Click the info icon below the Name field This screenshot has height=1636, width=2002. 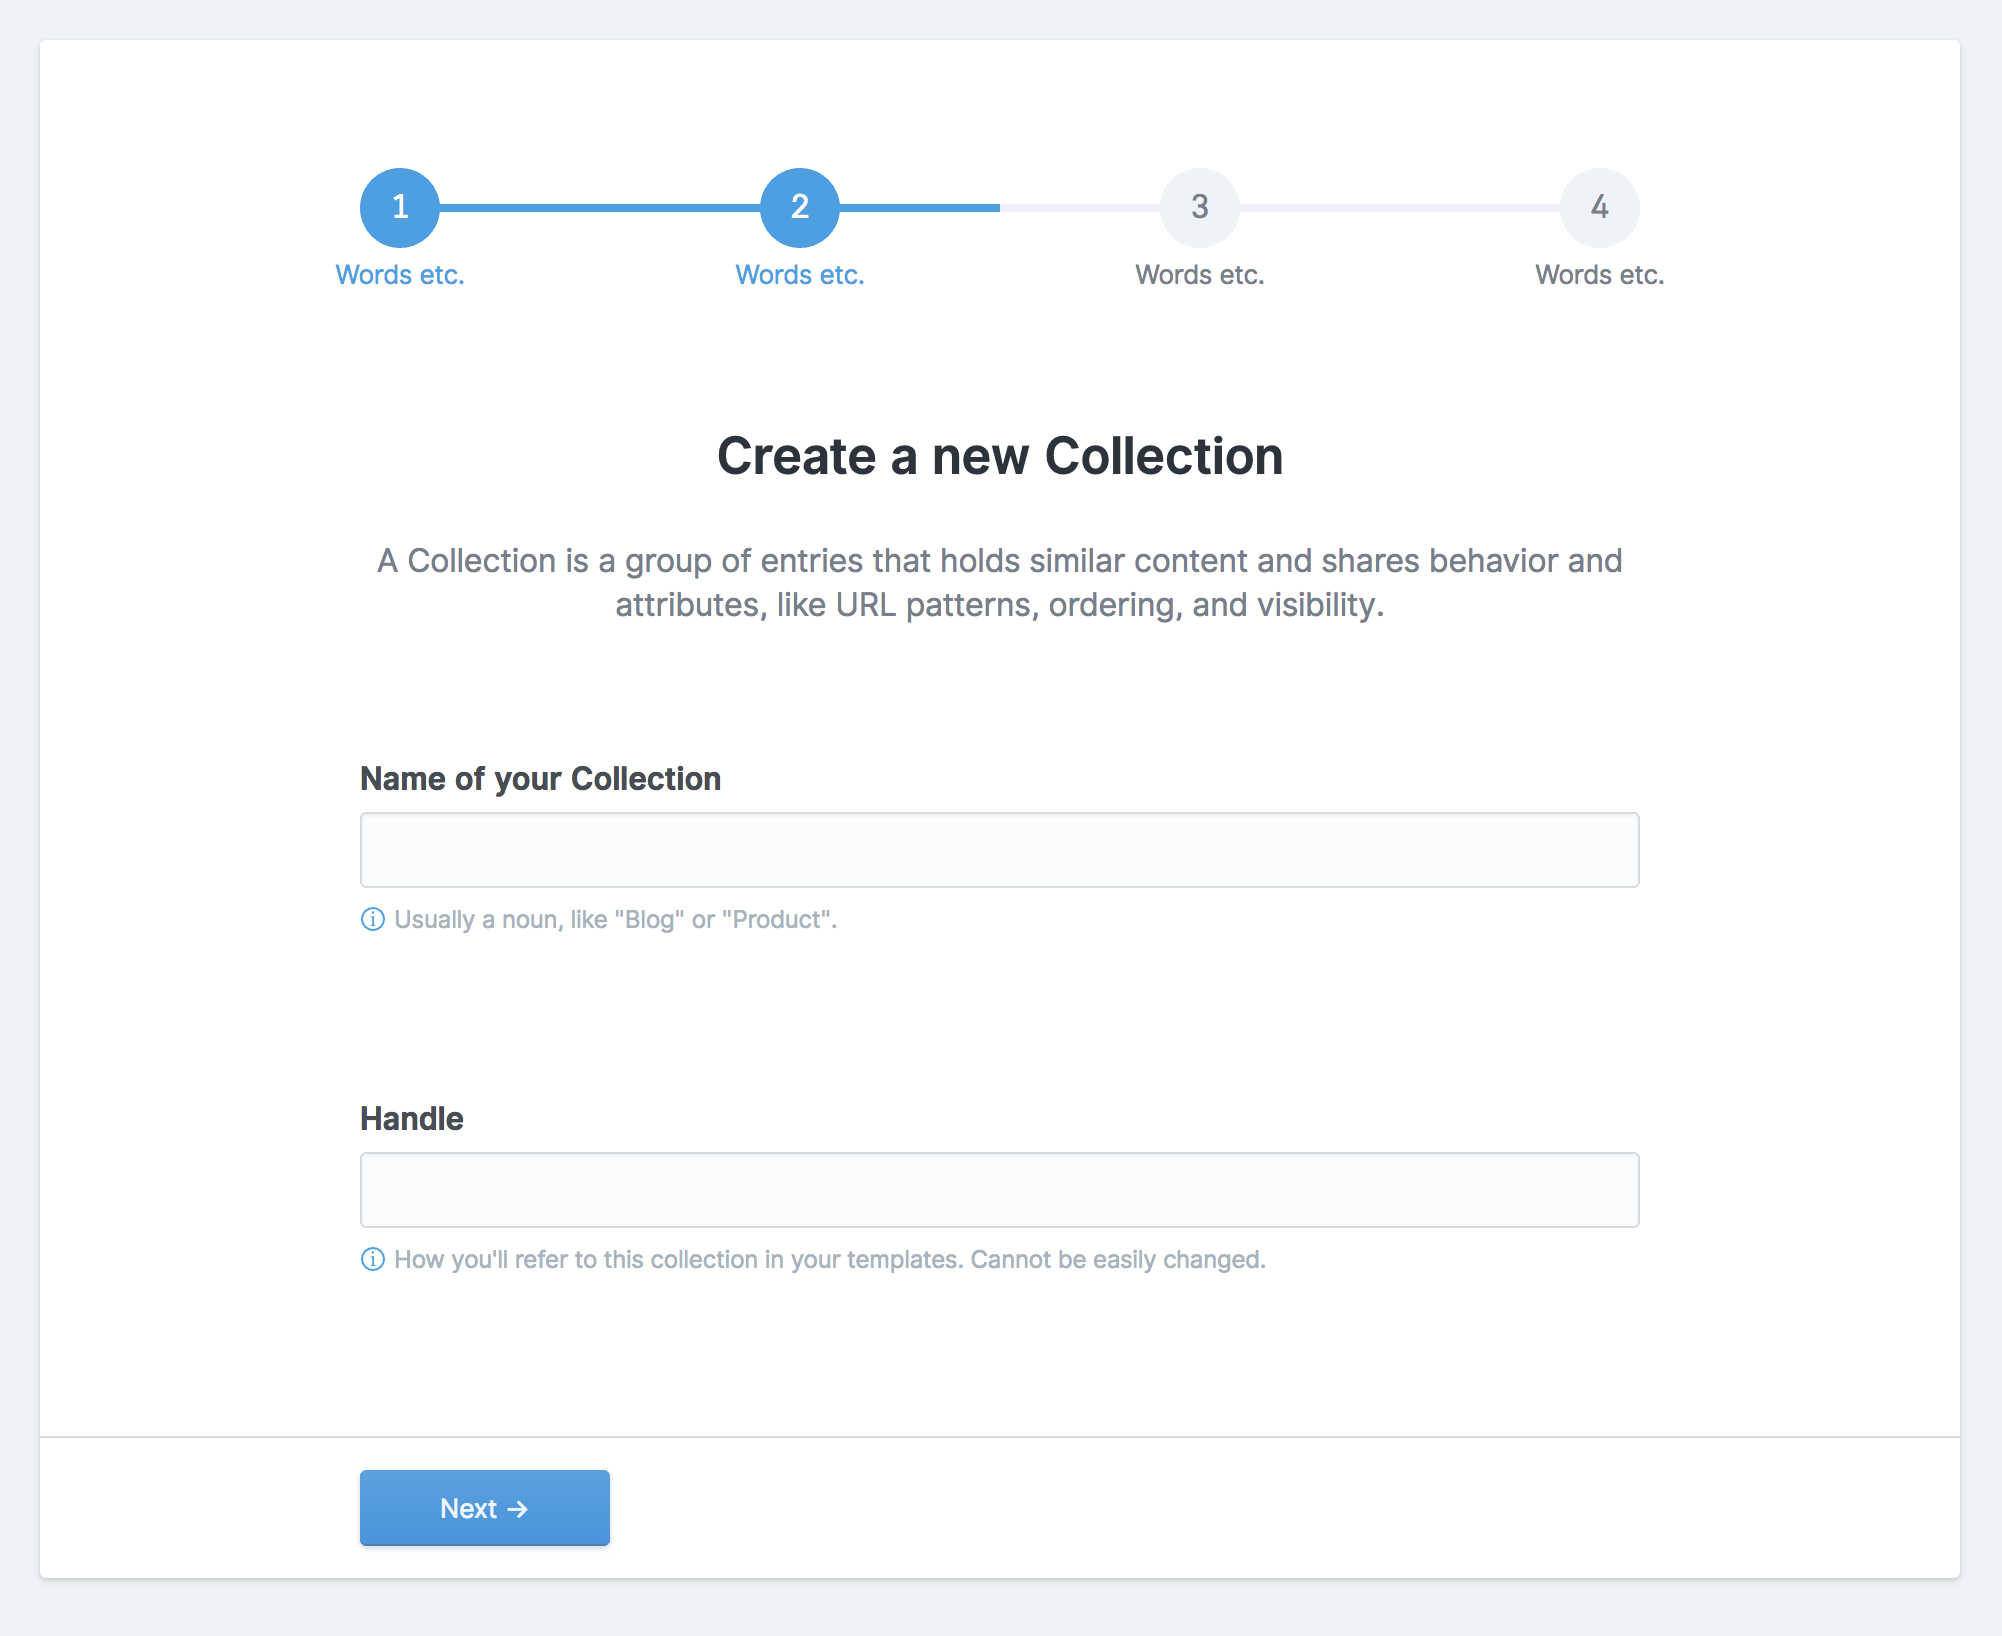pos(371,919)
